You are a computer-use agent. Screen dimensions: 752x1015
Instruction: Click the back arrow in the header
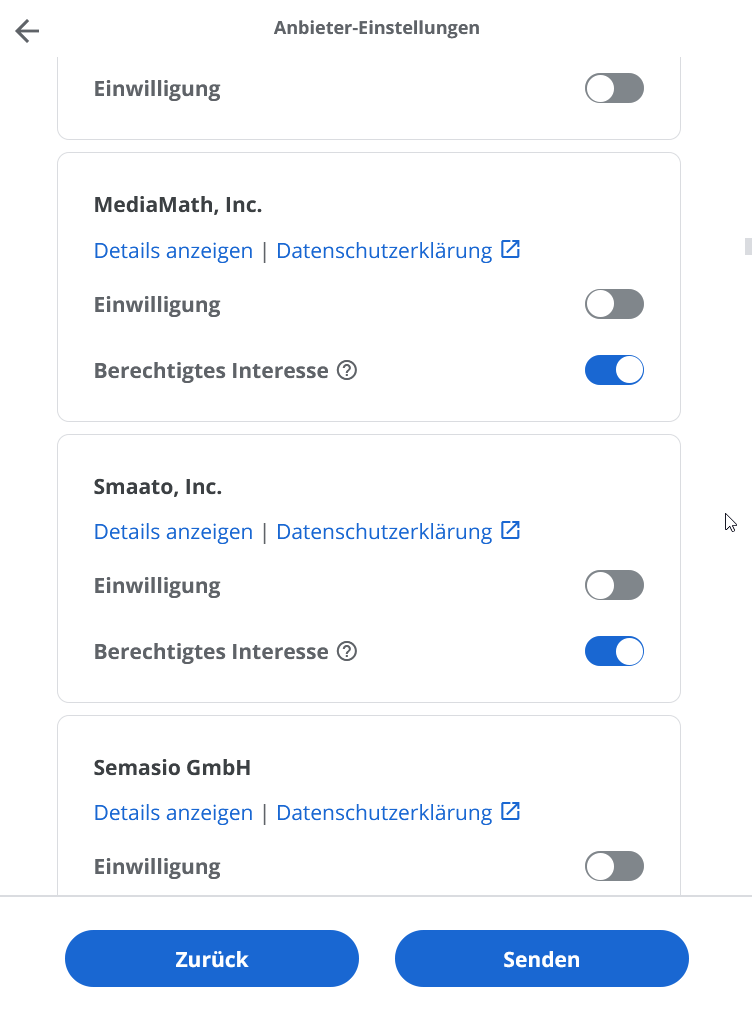click(26, 31)
